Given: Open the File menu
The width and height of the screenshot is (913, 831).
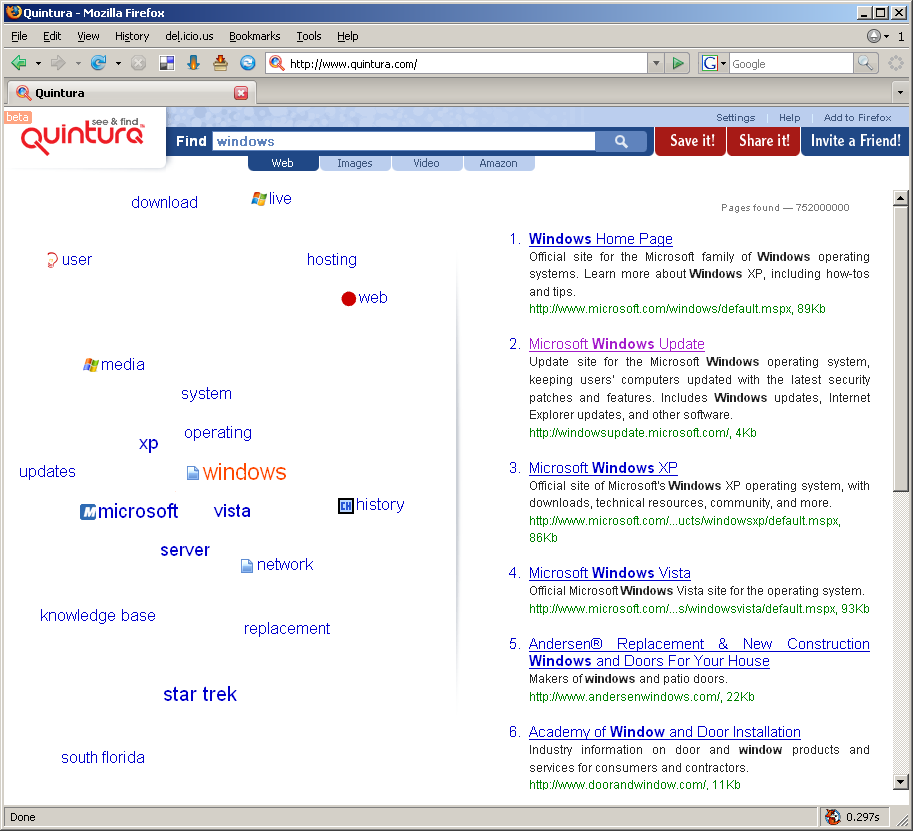Looking at the screenshot, I should coord(19,36).
